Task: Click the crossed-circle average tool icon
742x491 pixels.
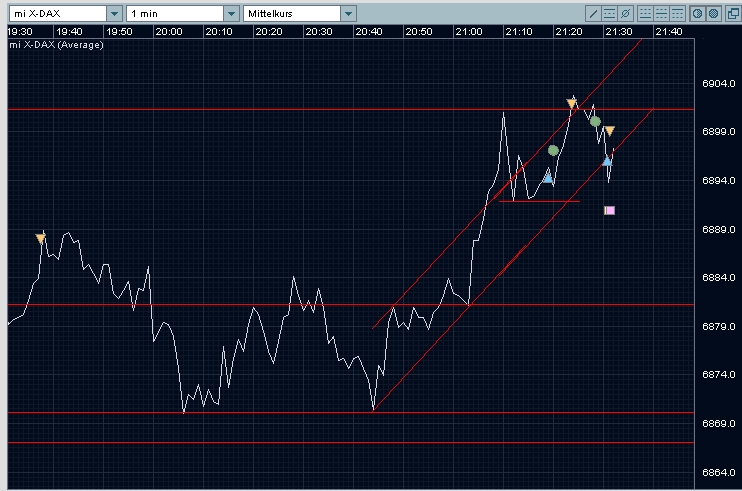Action: (x=626, y=13)
